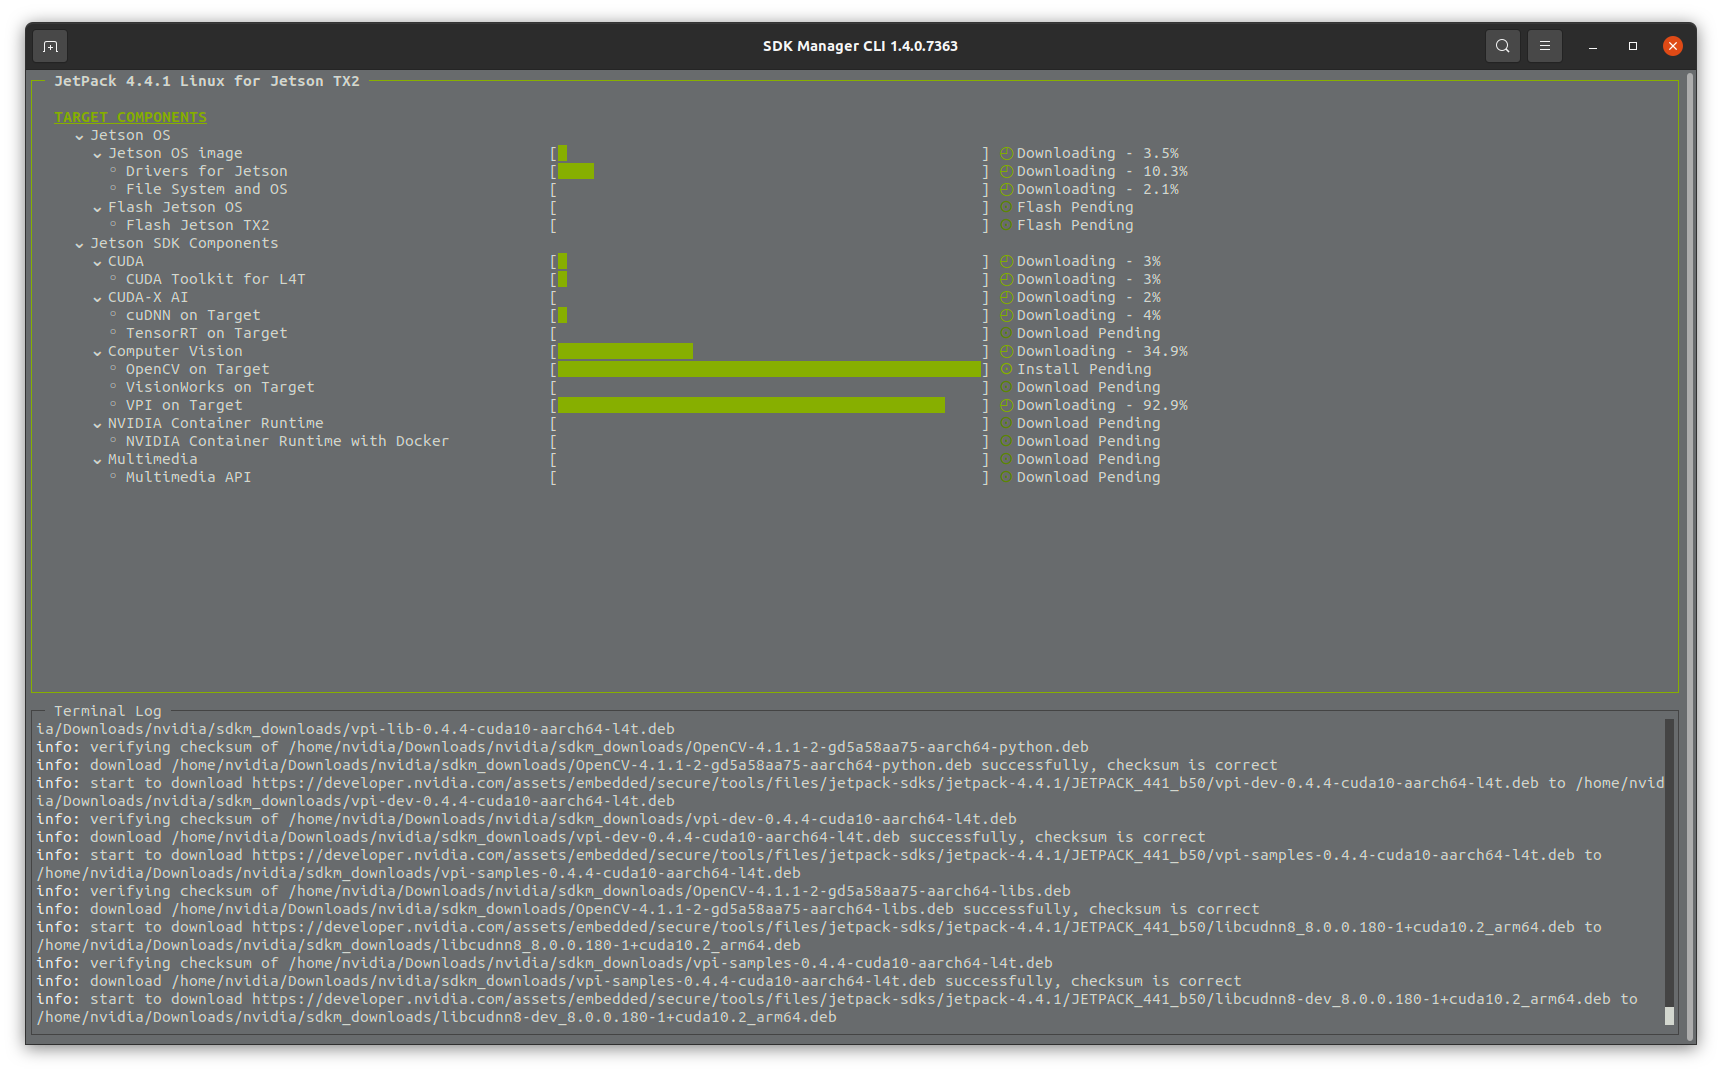1722x1073 pixels.
Task: Click the Install Pending icon for OpenCV on Target
Action: click(1007, 370)
